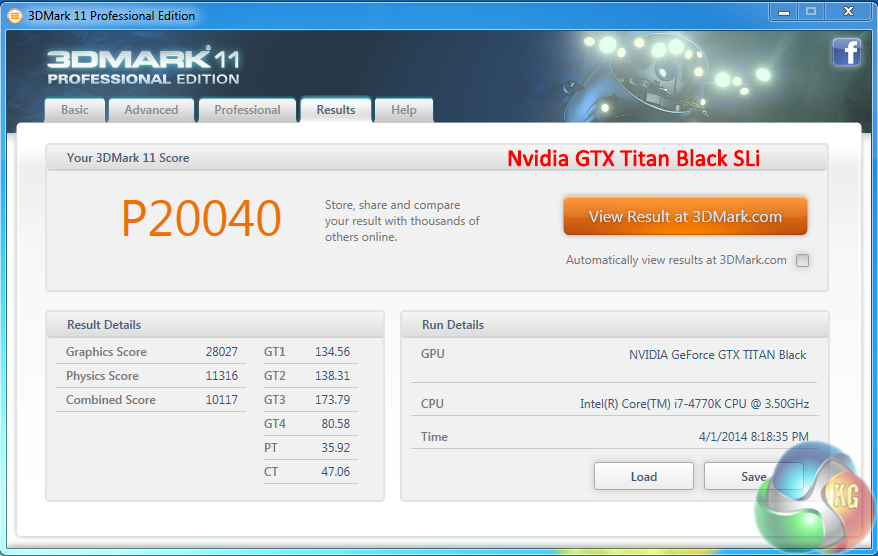Click the CPU name Intel Core i7-4770K

(694, 404)
